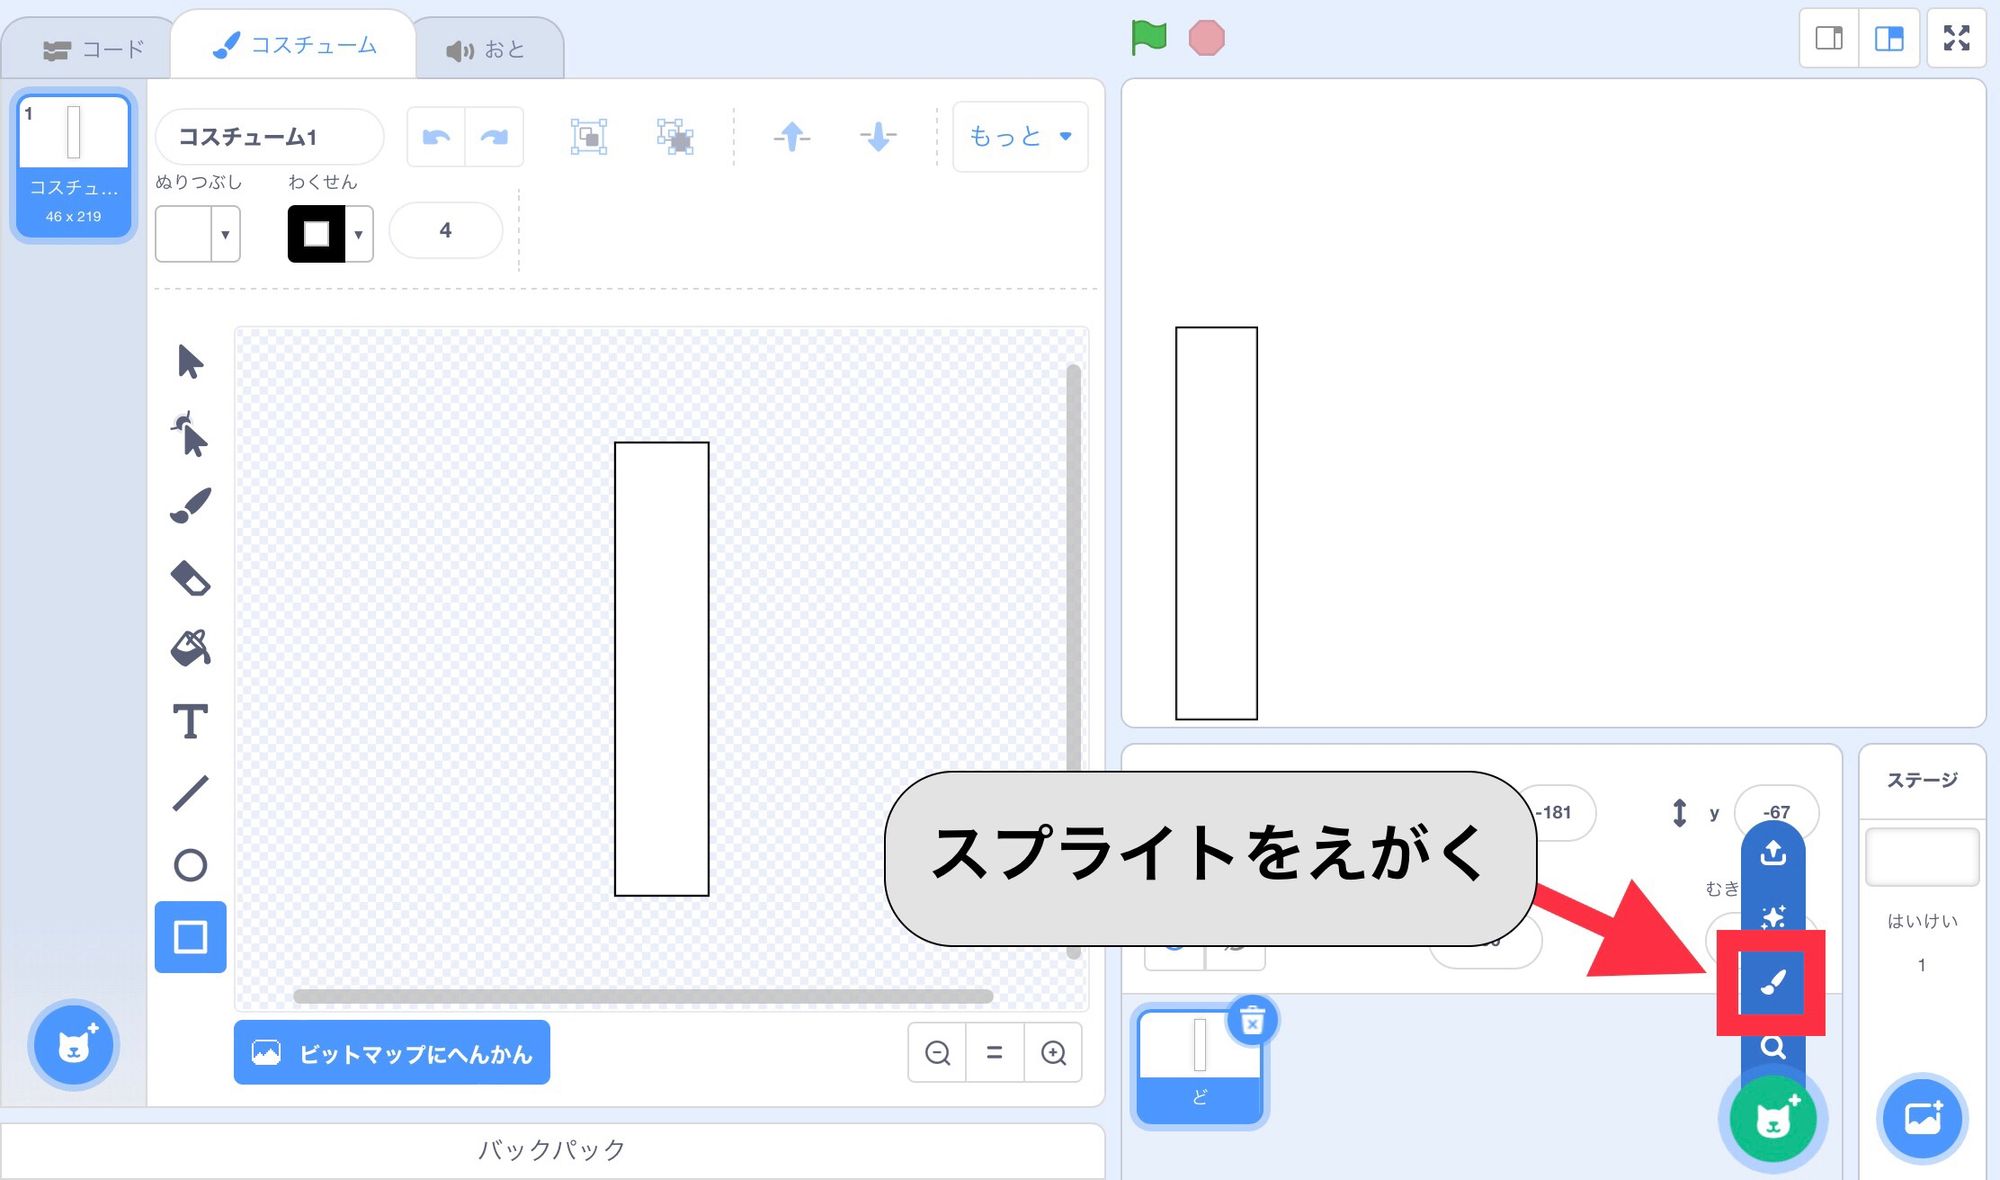Image resolution: width=2000 pixels, height=1180 pixels.
Task: Select the sprite thumbnail in sprite pane
Action: [x=1200, y=1066]
